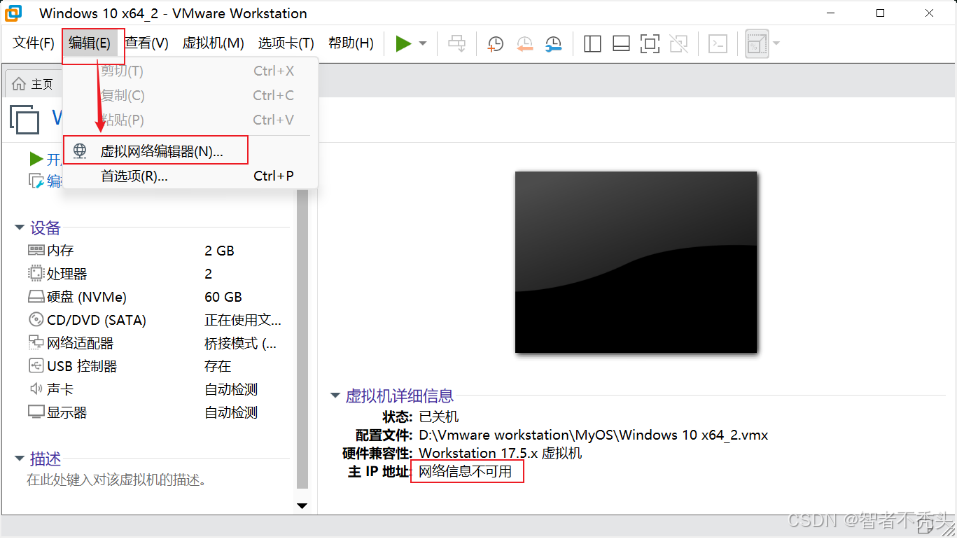Click the Workstation 17.5.x 虚拟机 compatibility text
The height and width of the screenshot is (538, 957).
[x=500, y=454]
